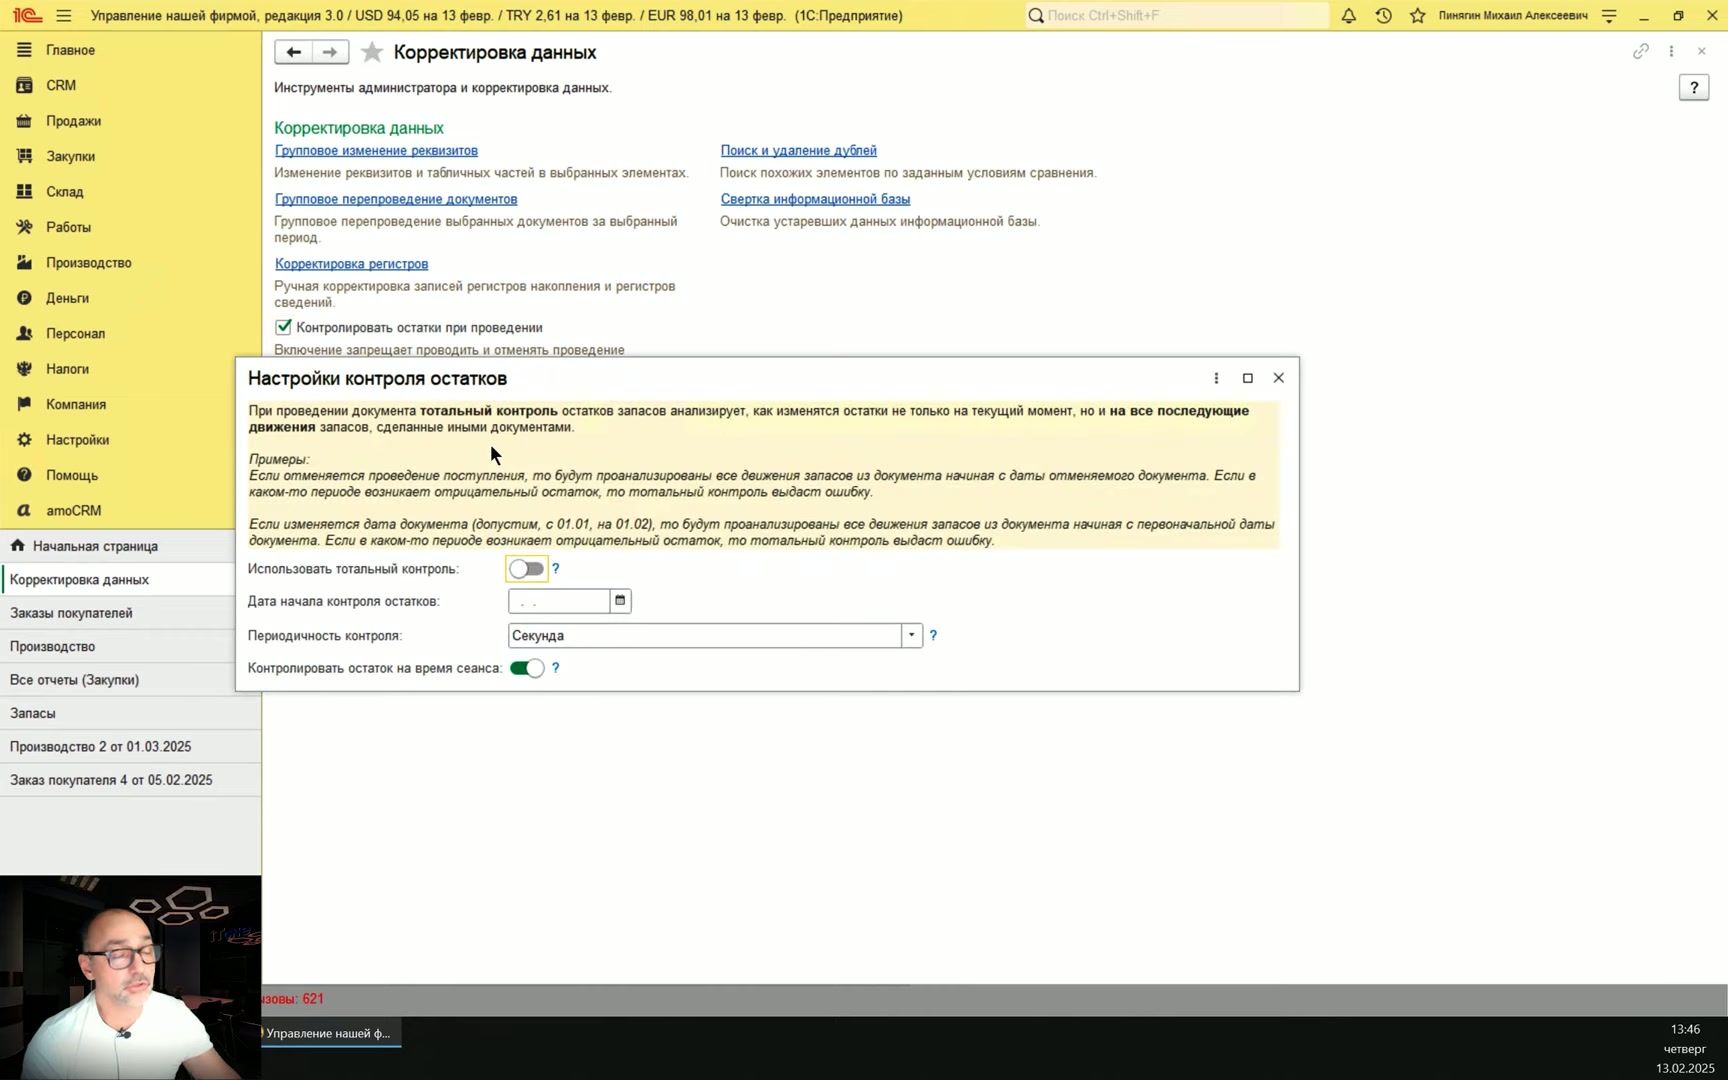Screen dimensions: 1728x1080
Task: Copy link to page icon
Action: [1640, 51]
